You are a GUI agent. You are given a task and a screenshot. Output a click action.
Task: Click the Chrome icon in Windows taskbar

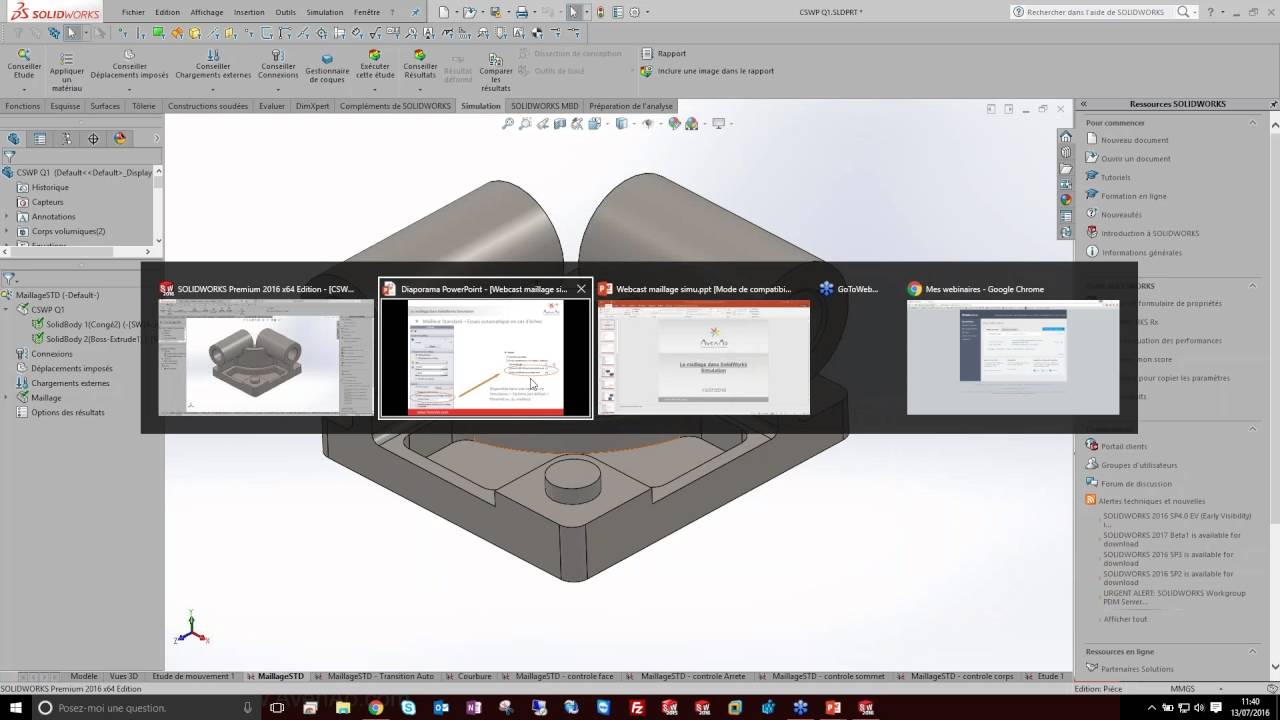pos(375,707)
